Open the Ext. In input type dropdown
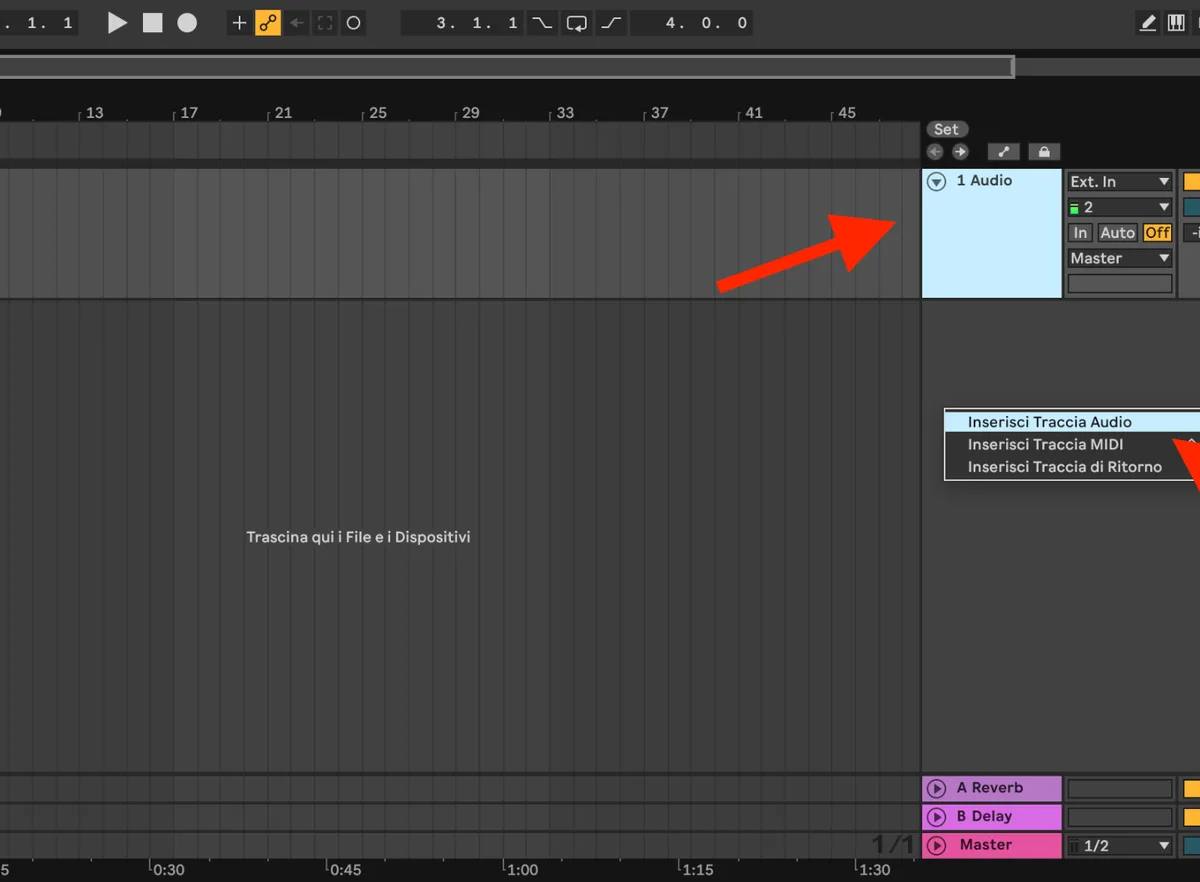 pyautogui.click(x=1120, y=182)
